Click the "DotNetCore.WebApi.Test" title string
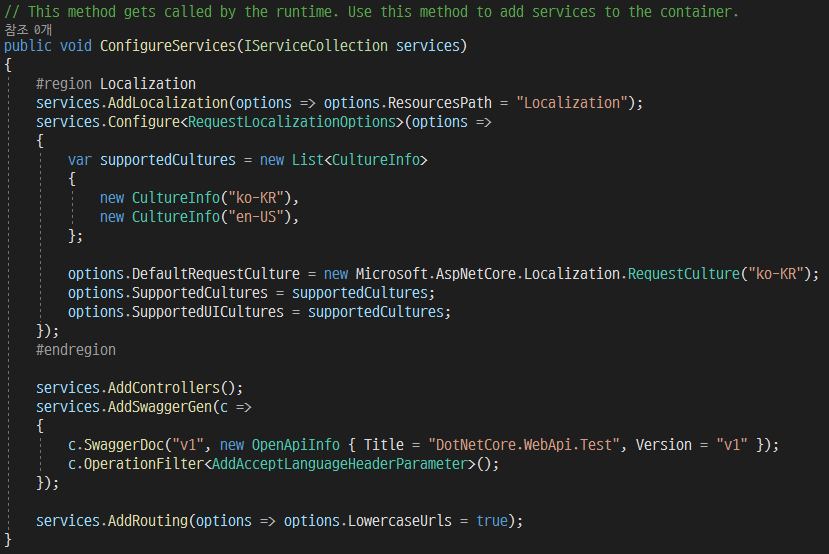This screenshot has height=554, width=829. click(x=523, y=445)
